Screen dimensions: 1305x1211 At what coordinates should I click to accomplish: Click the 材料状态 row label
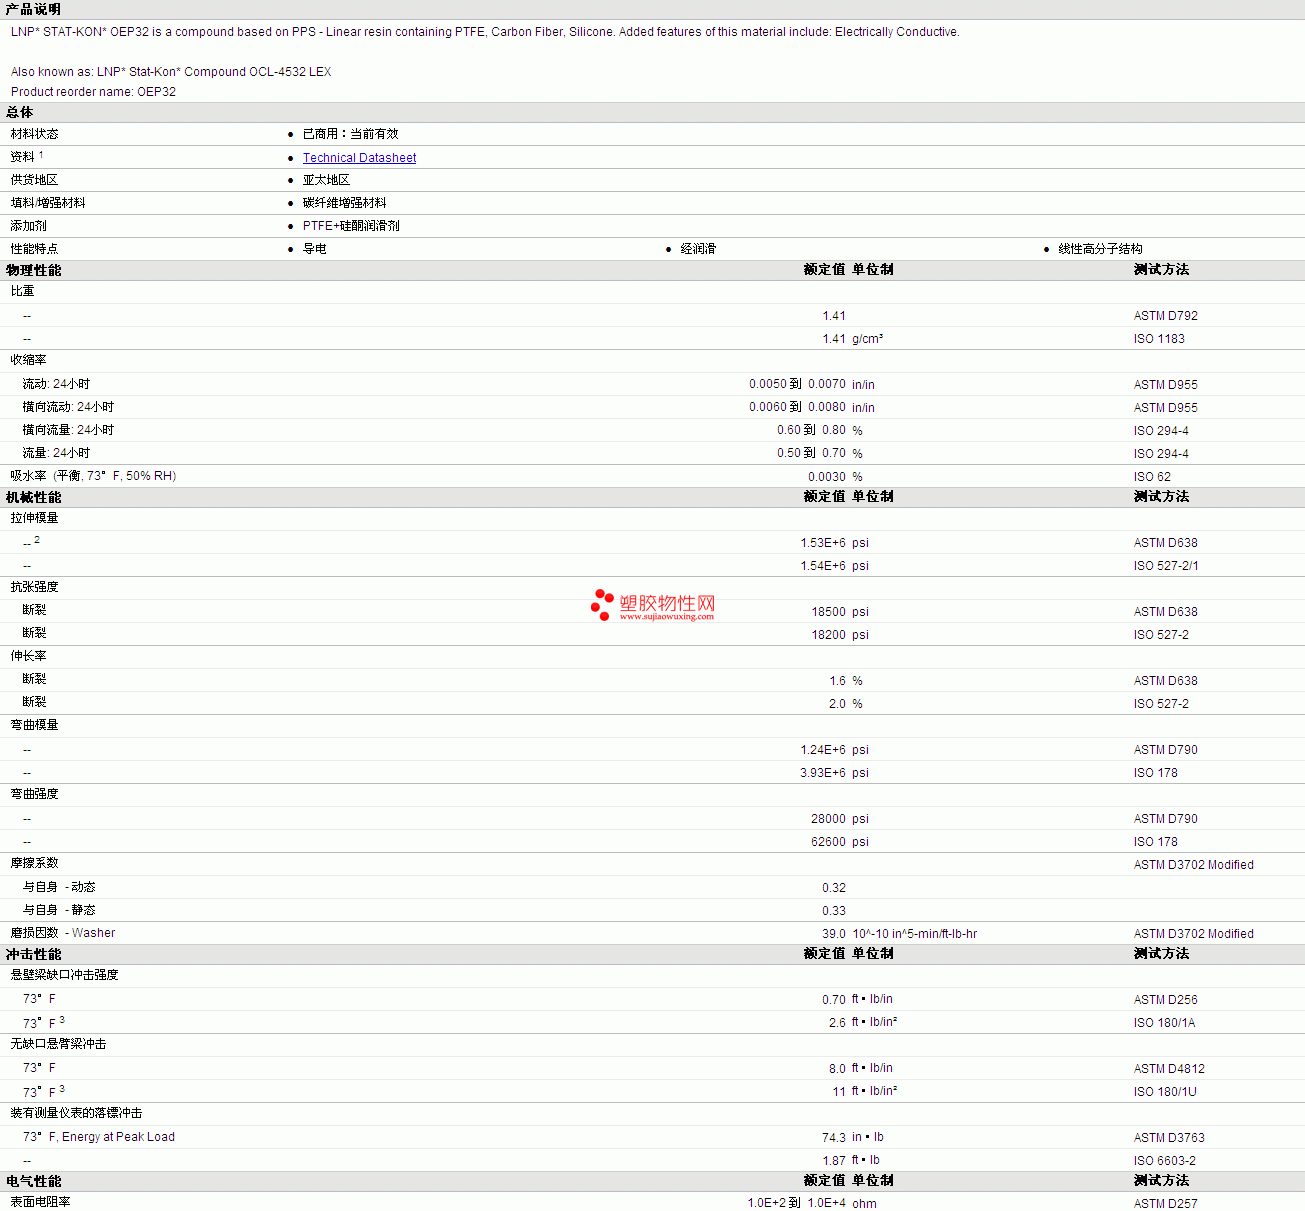pyautogui.click(x=34, y=134)
